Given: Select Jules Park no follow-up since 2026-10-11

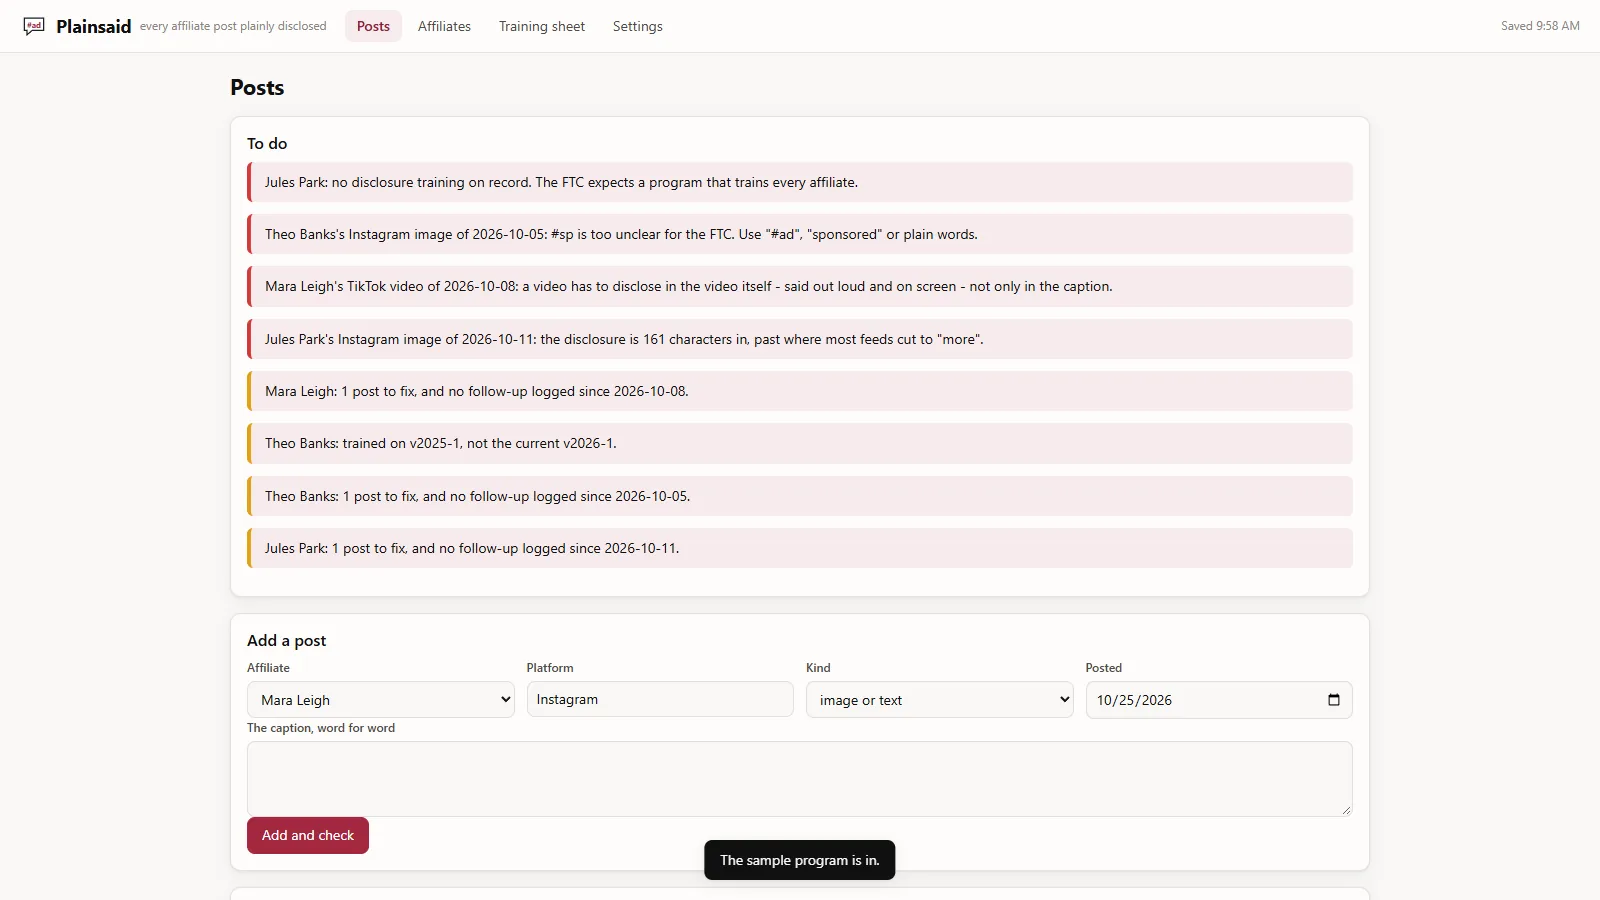Looking at the screenshot, I should (800, 548).
